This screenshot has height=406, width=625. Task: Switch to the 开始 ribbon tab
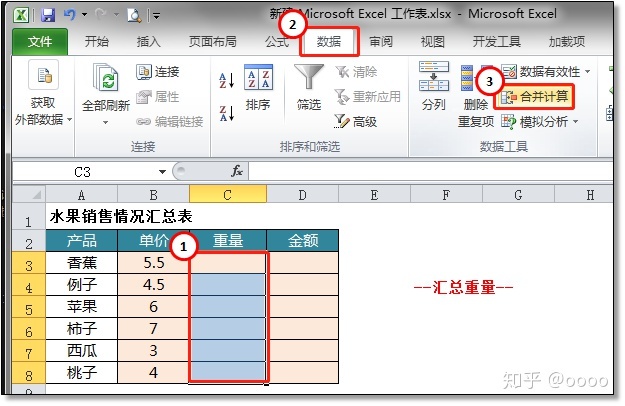click(96, 41)
